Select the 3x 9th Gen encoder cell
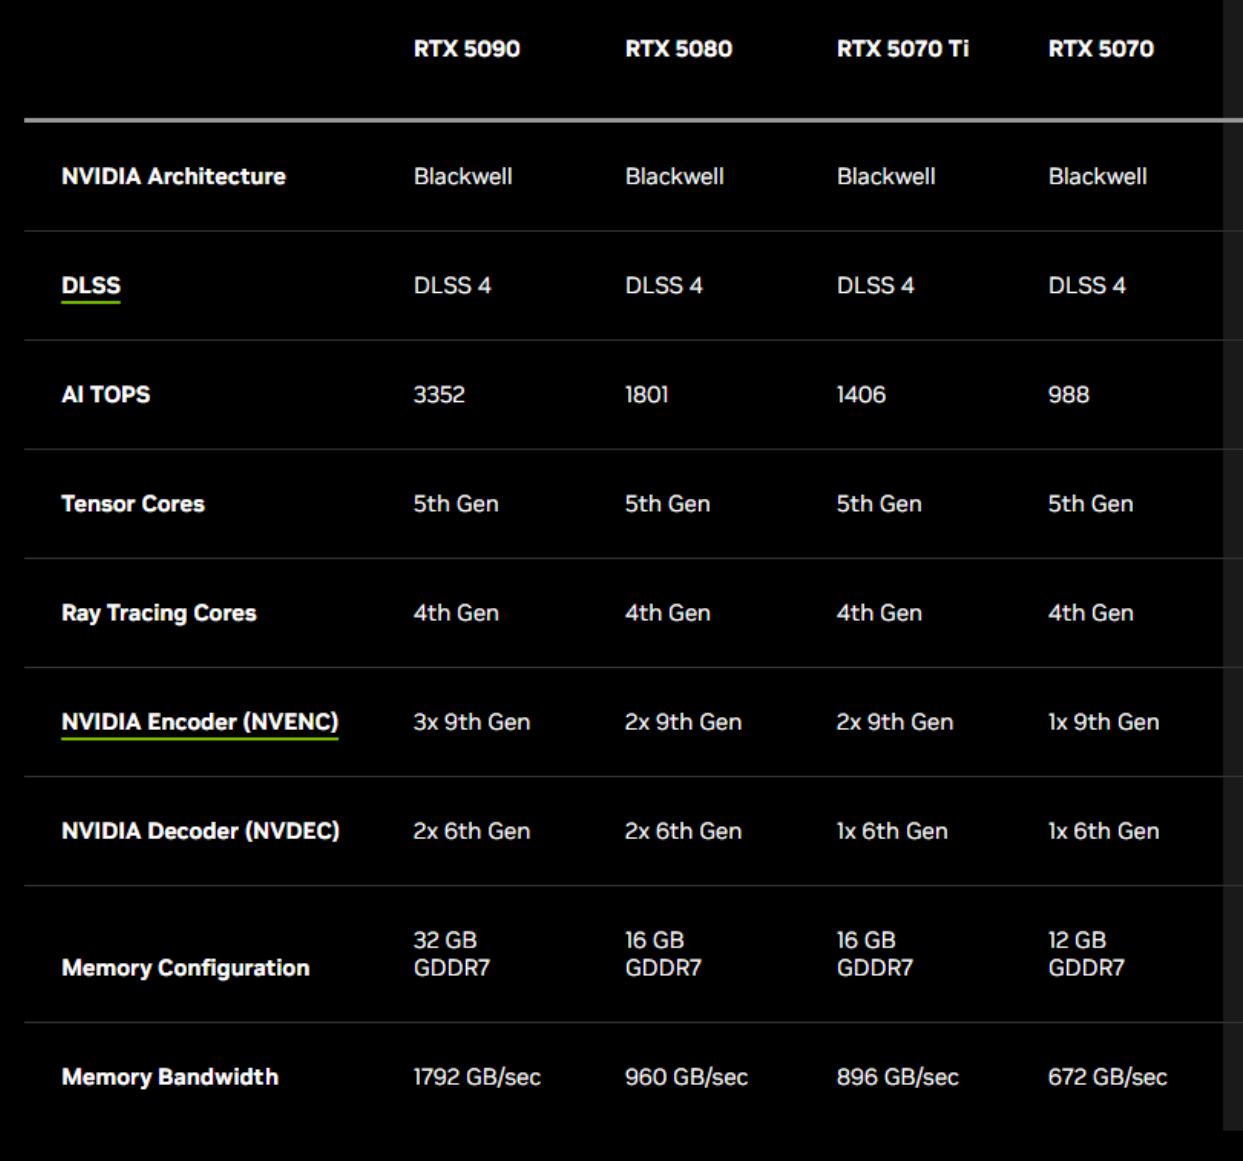Image resolution: width=1243 pixels, height=1161 pixels. pos(471,722)
